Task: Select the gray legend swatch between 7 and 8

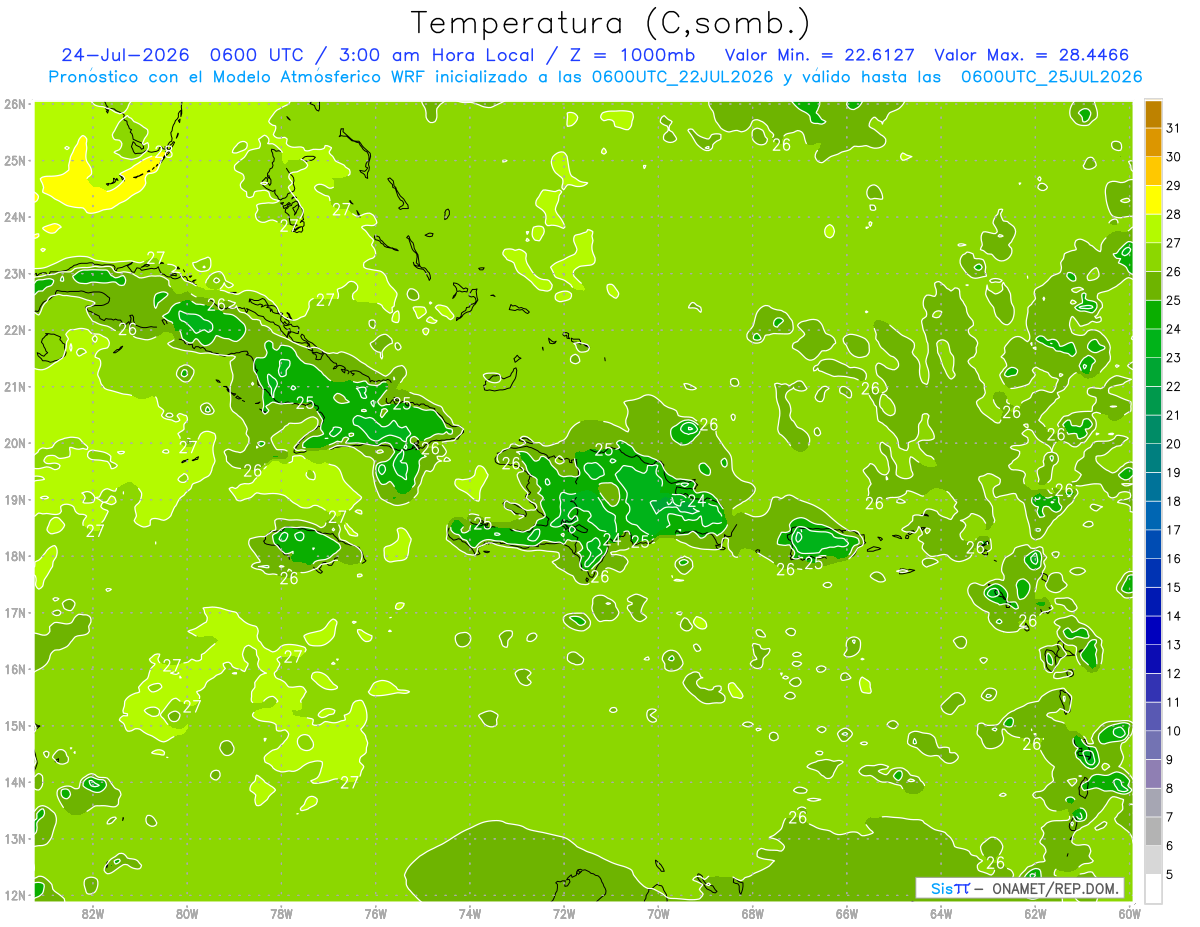Action: click(1153, 802)
